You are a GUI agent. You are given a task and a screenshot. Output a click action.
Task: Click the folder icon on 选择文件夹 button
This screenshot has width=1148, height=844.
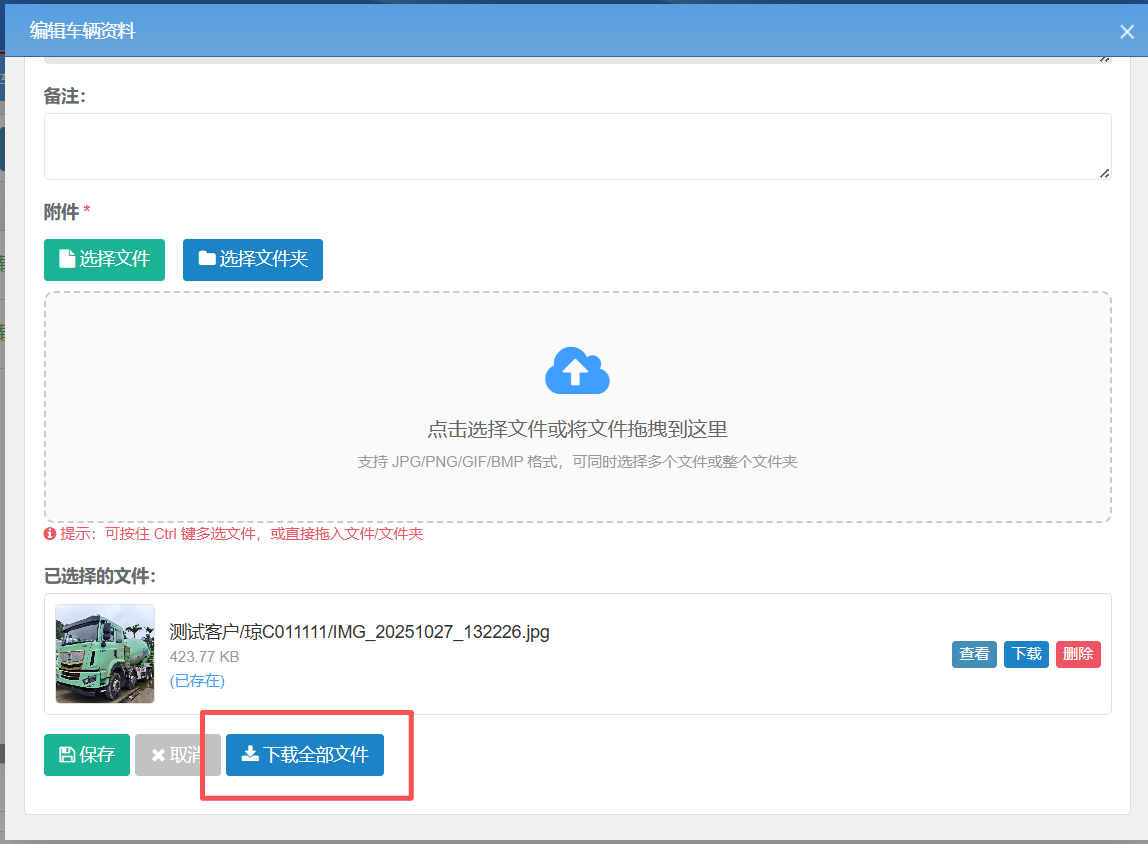[x=207, y=259]
